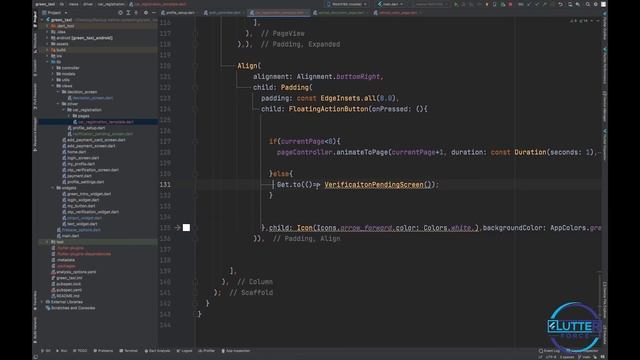Select the car_registration_template.dart editor tab
Image resolution: width=640 pixels, height=360 pixels.
pyautogui.click(x=280, y=13)
